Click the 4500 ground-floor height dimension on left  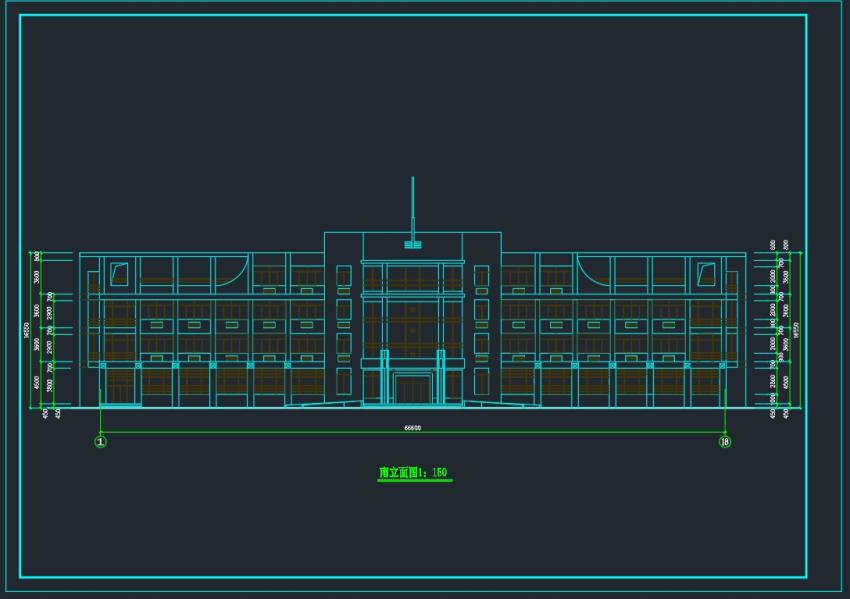tap(37, 382)
